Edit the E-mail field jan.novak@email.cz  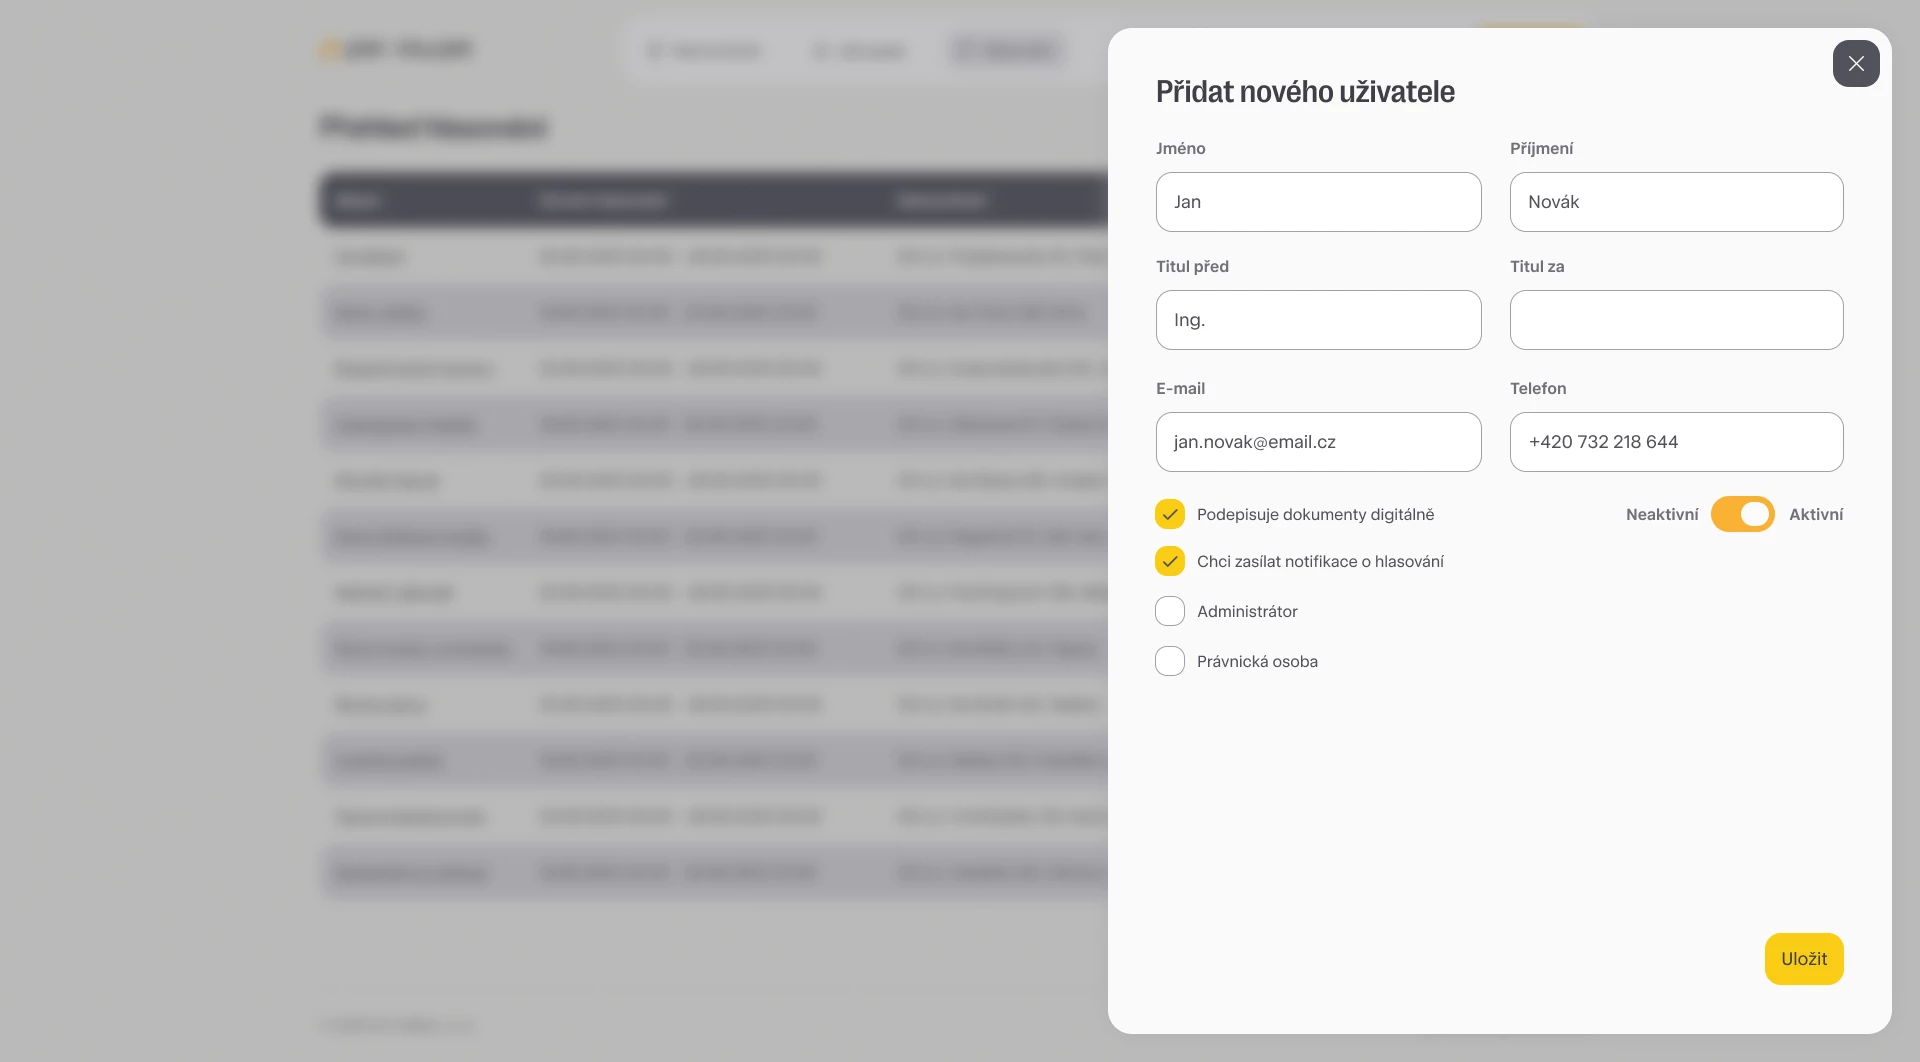(x=1318, y=442)
